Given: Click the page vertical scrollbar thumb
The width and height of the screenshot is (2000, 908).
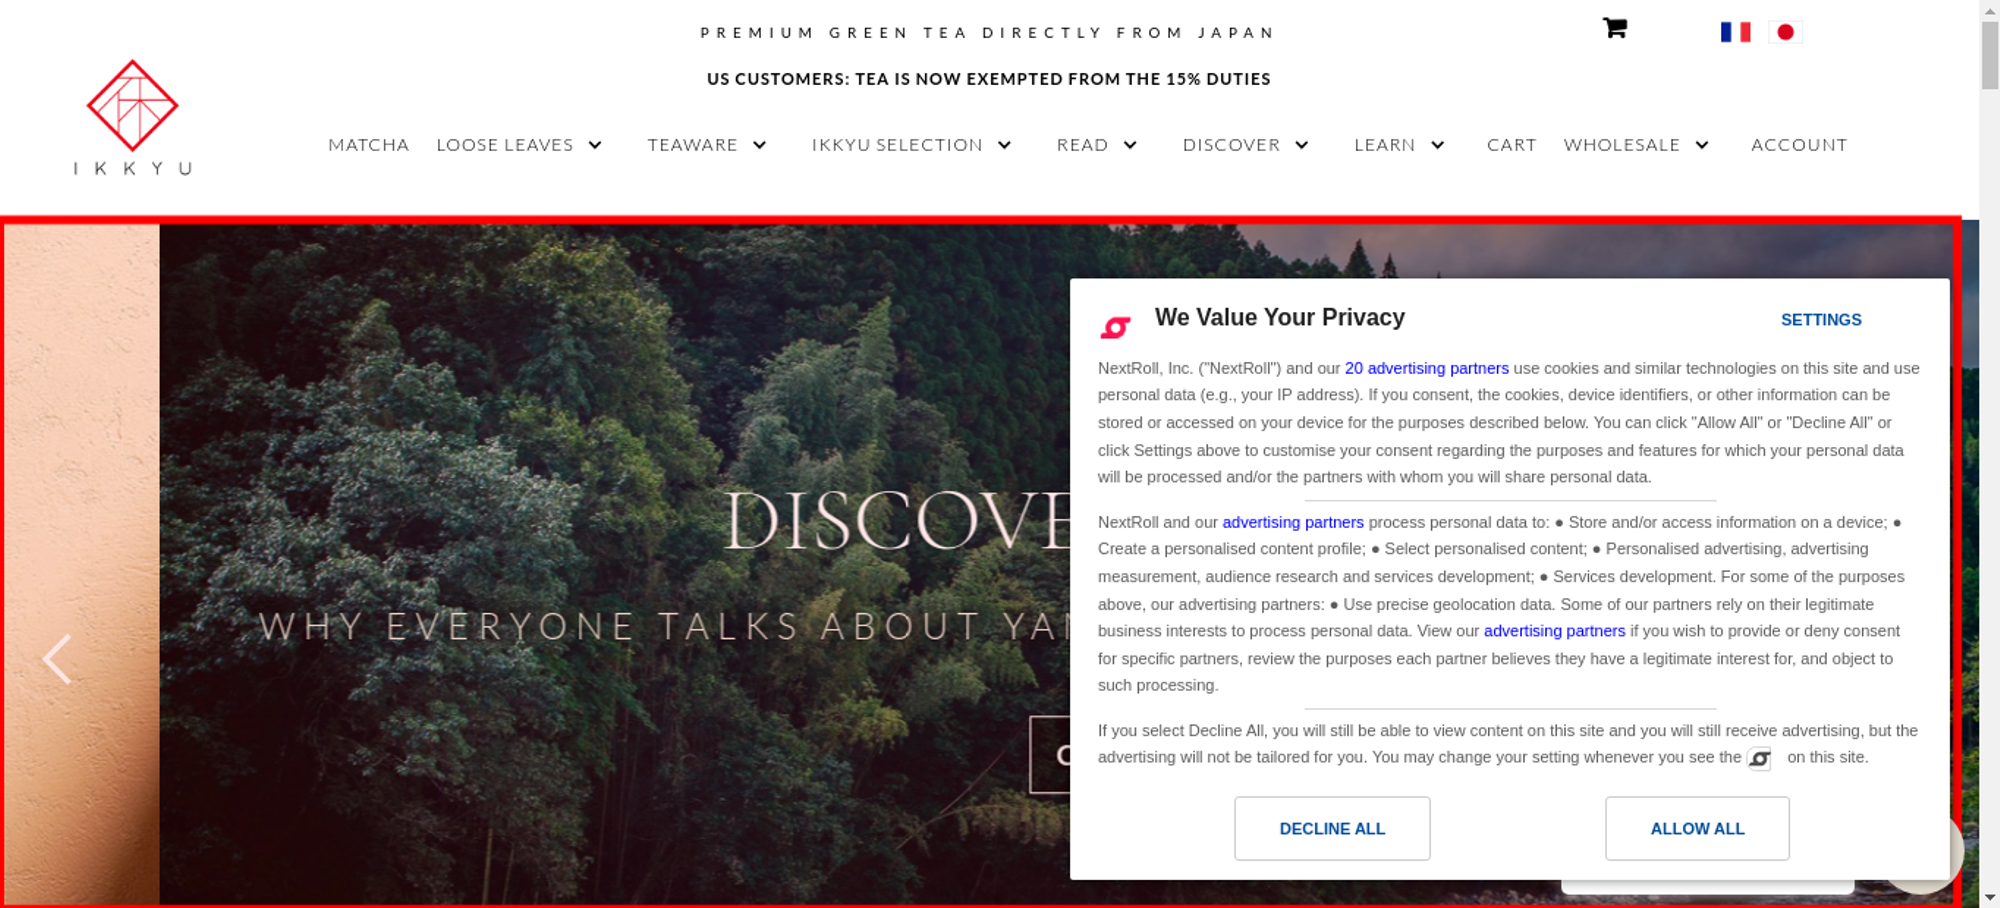Looking at the screenshot, I should 1989,55.
